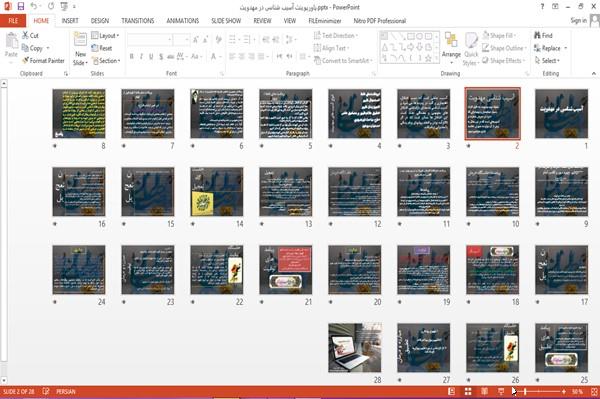Click the Sign in link

tap(578, 20)
